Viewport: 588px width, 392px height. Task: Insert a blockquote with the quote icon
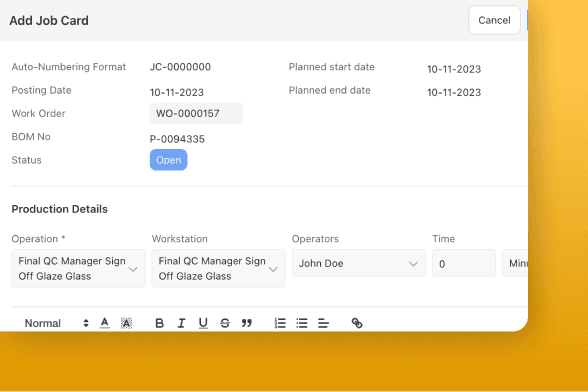(246, 323)
